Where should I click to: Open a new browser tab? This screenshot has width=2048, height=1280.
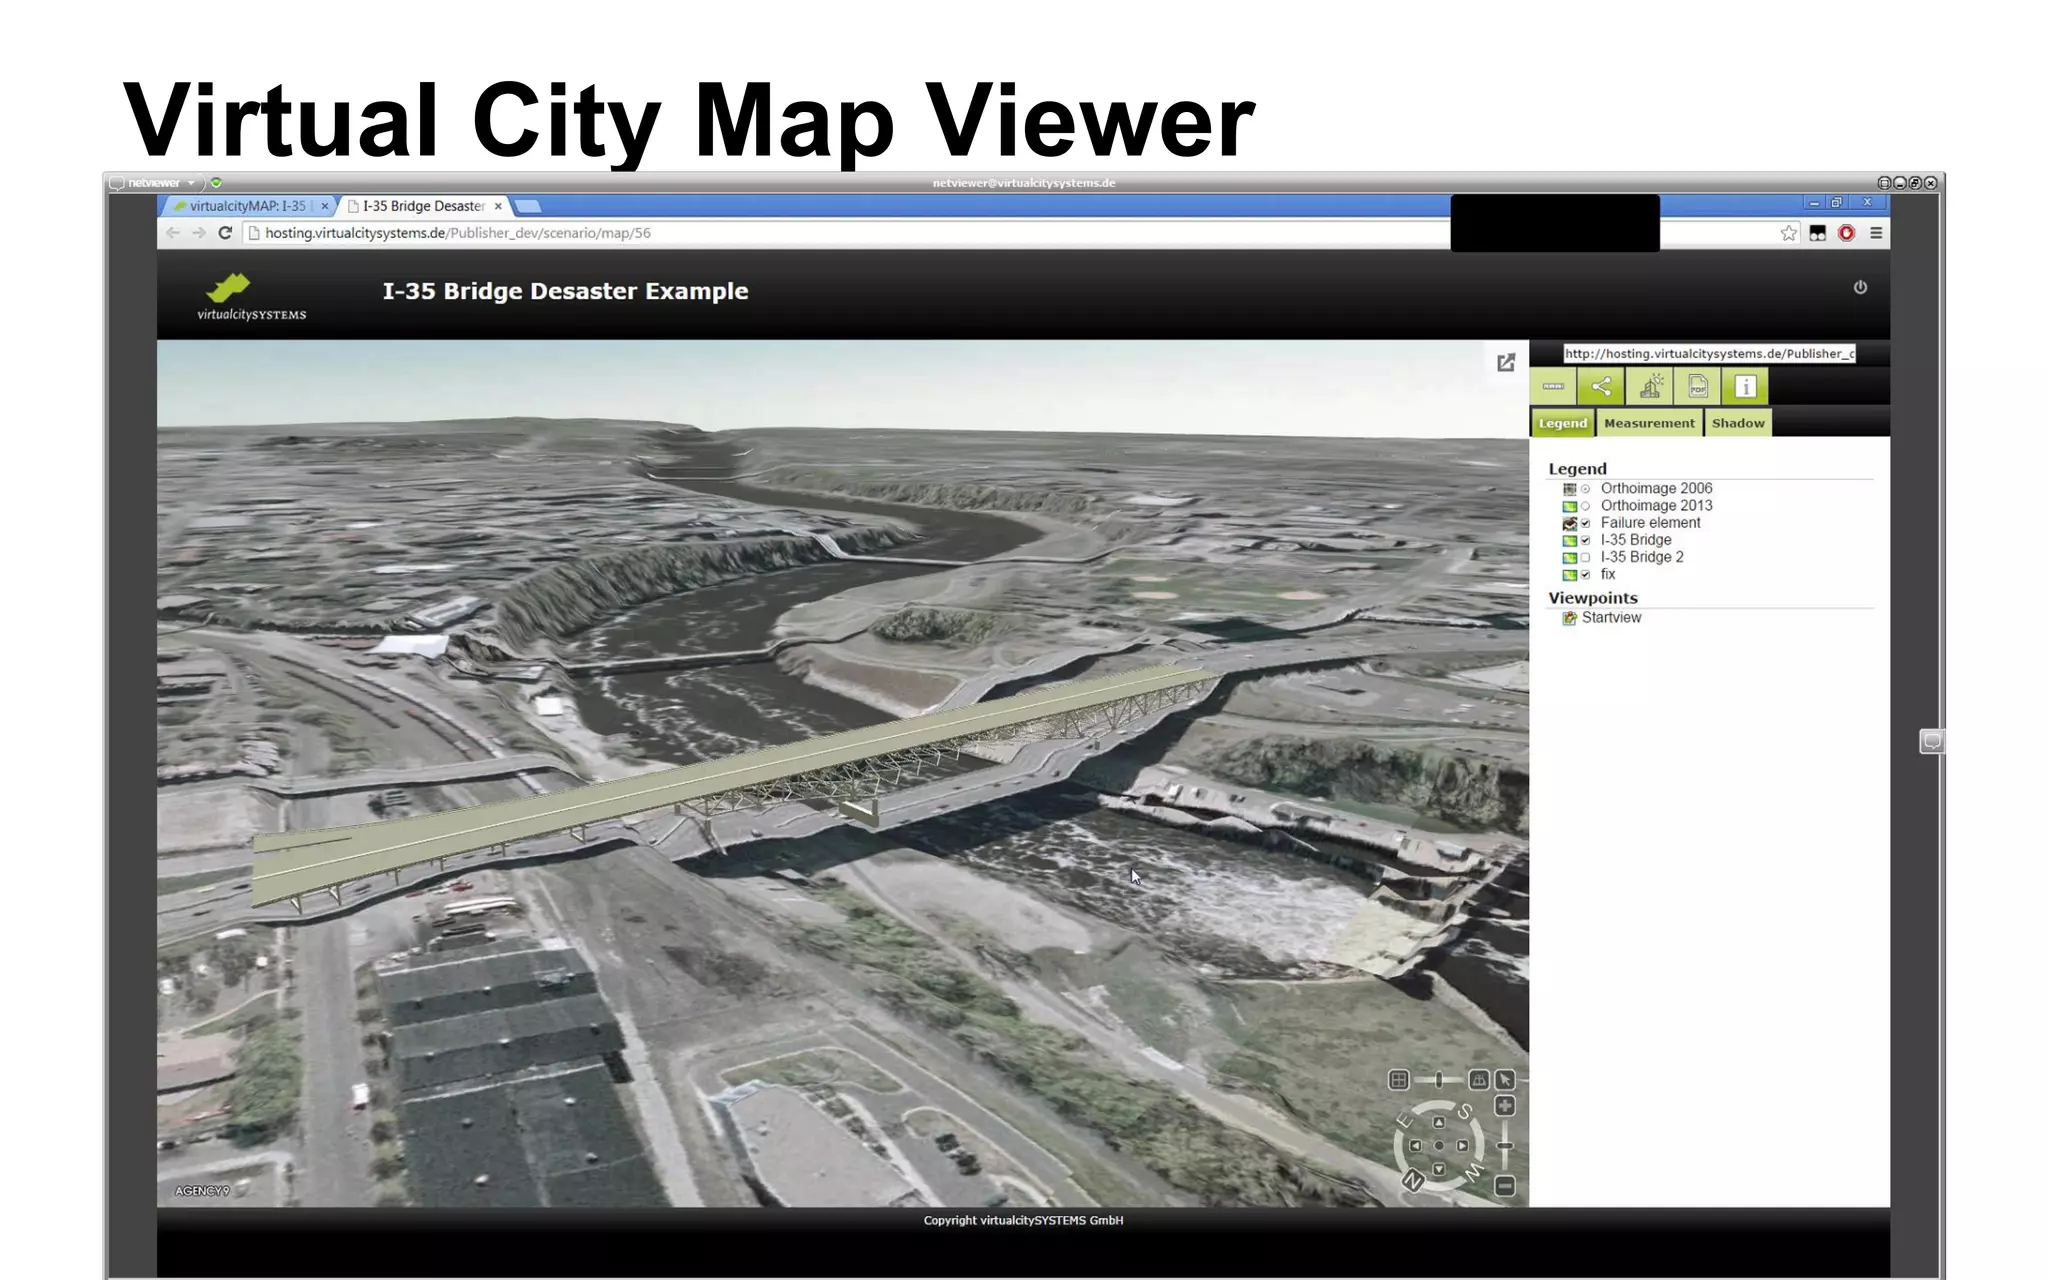(x=528, y=206)
